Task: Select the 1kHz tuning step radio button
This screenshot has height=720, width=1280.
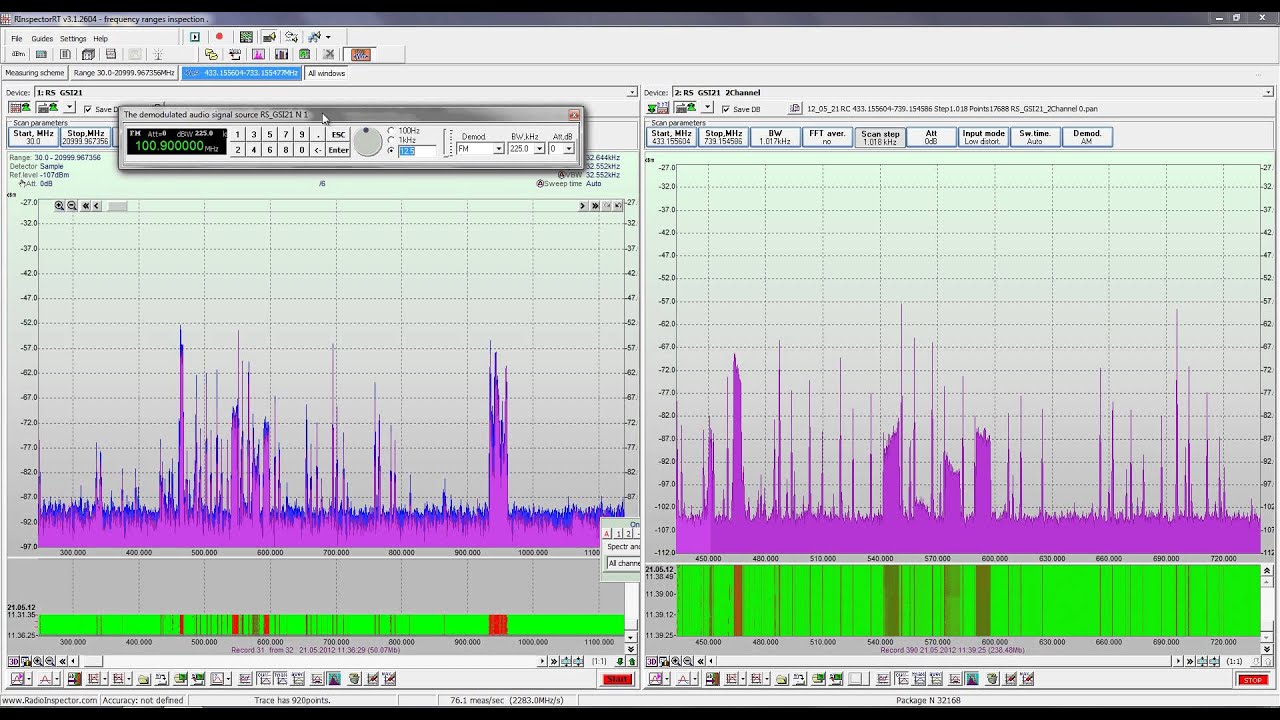Action: click(391, 140)
